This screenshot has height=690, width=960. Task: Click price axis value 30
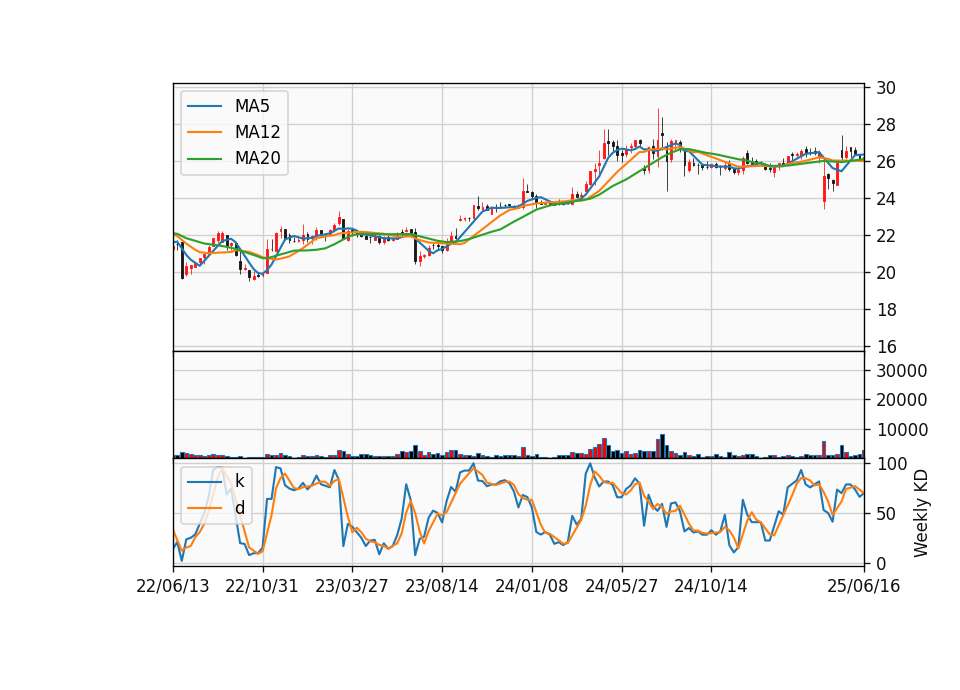coord(885,88)
